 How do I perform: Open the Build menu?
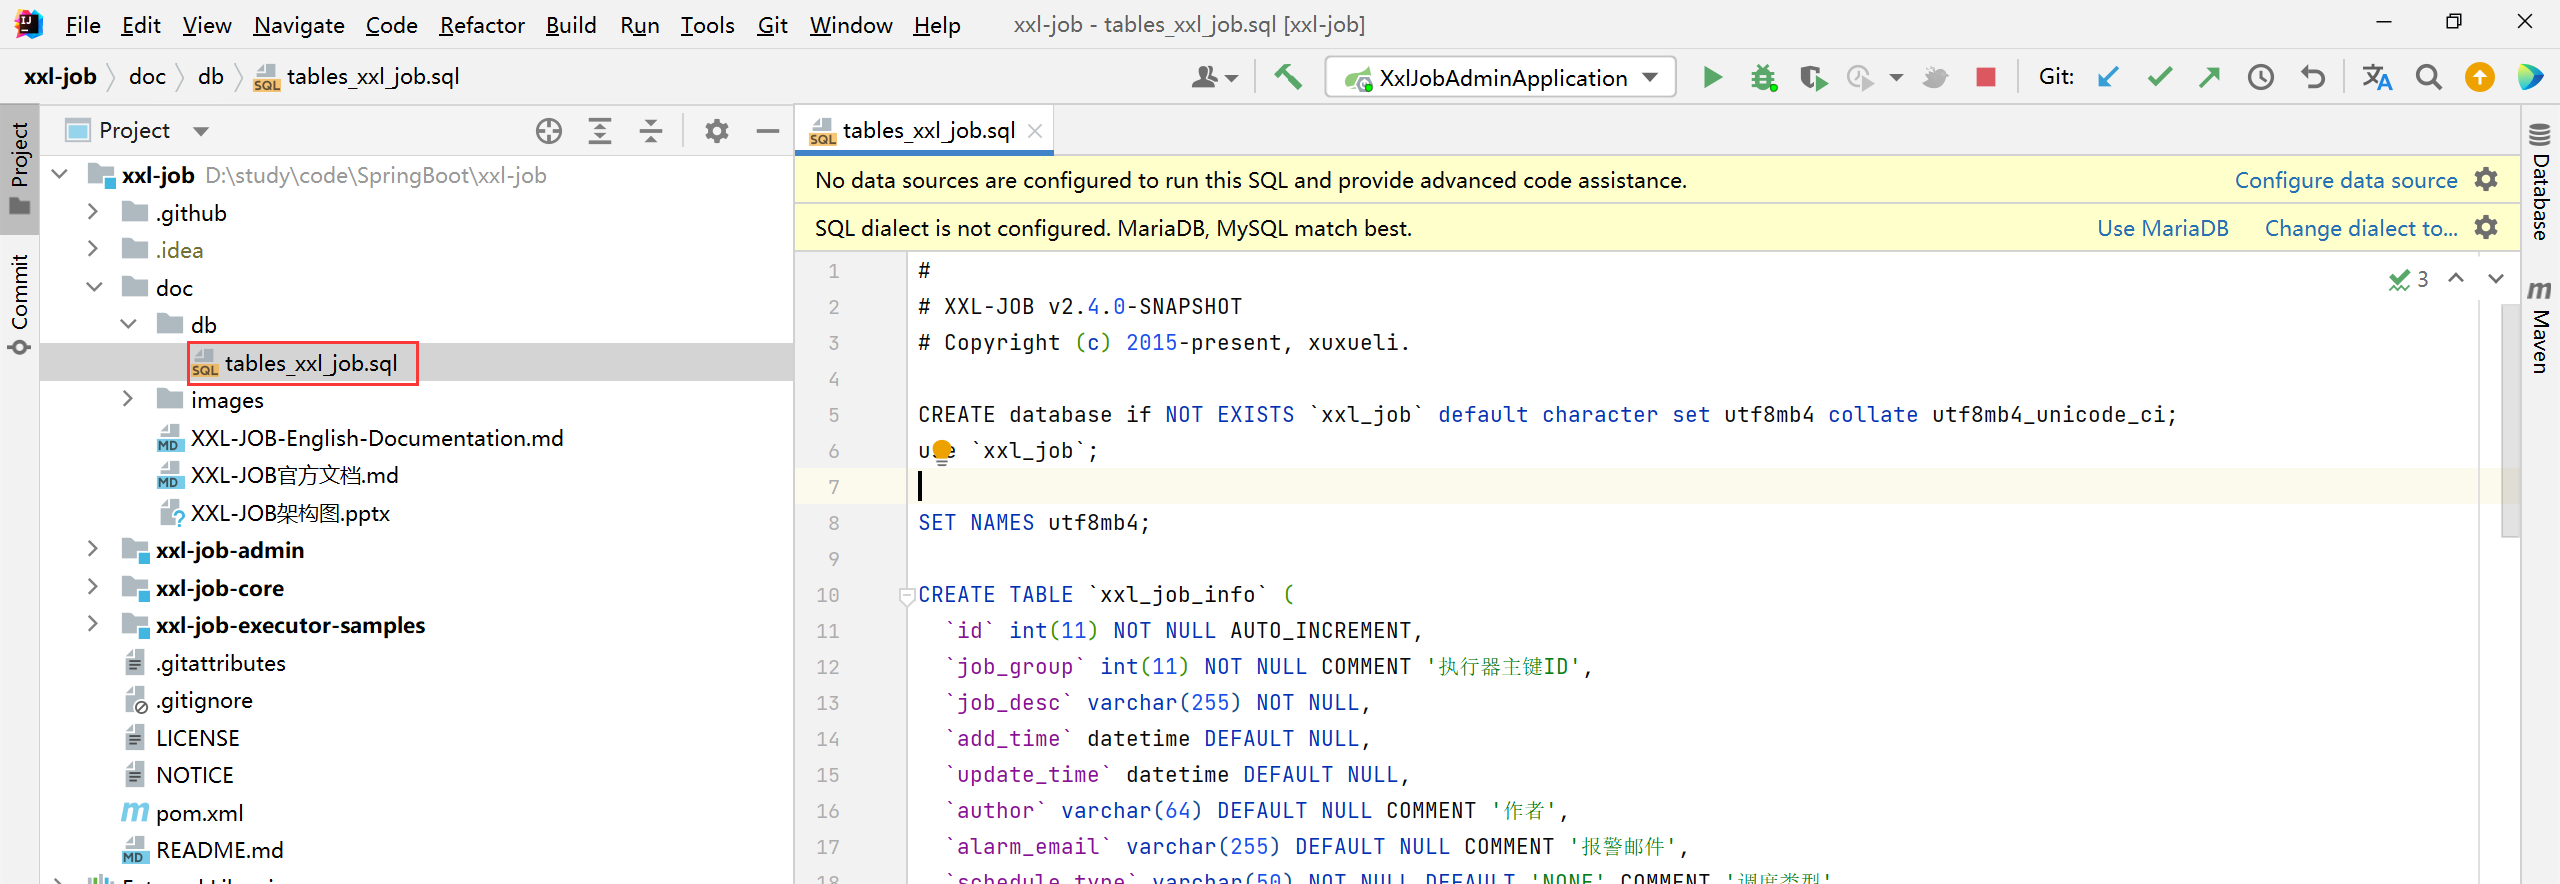(571, 25)
